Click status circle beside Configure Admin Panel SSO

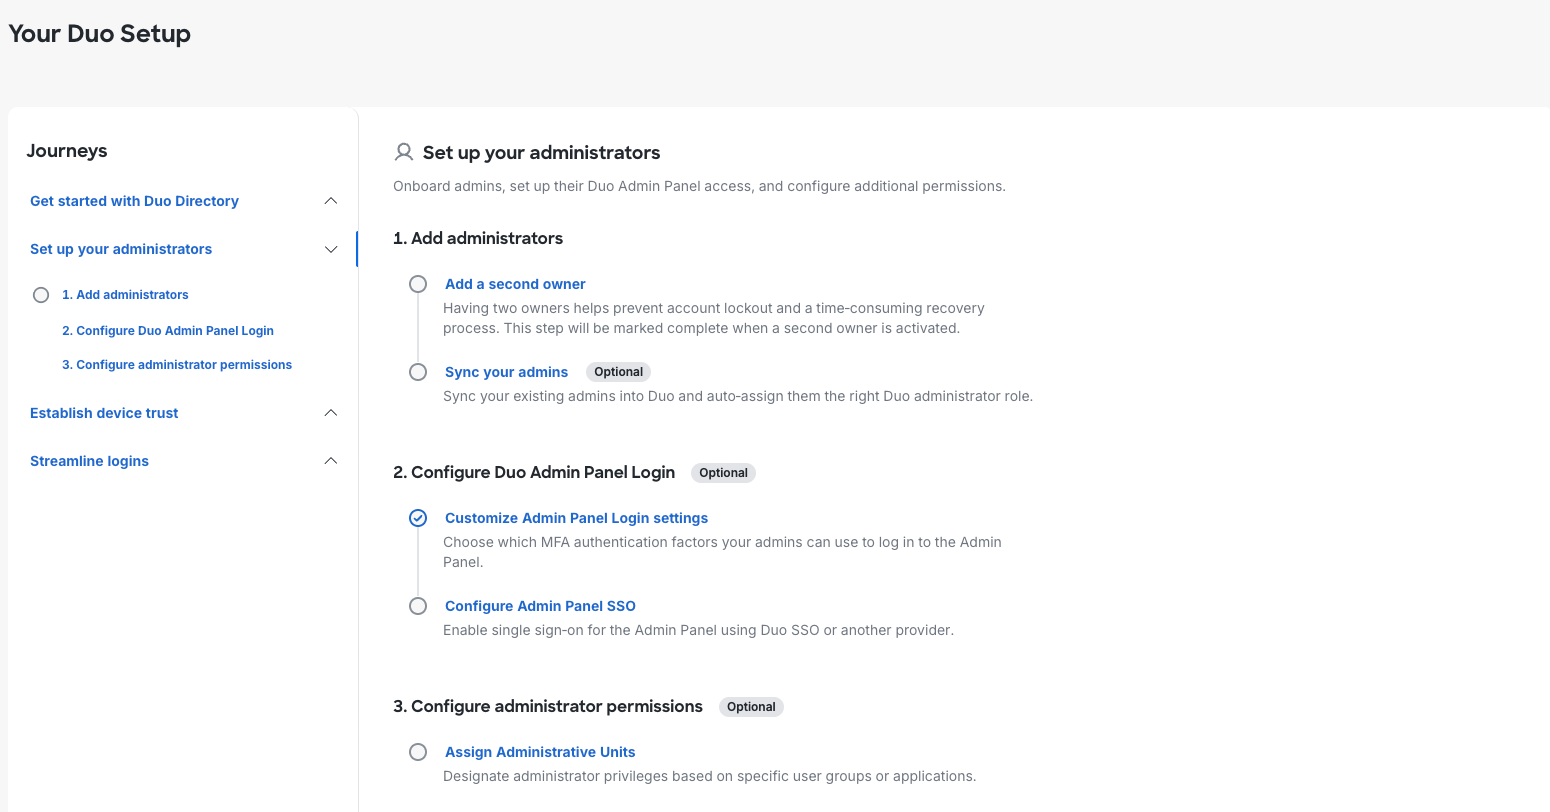[x=418, y=606]
